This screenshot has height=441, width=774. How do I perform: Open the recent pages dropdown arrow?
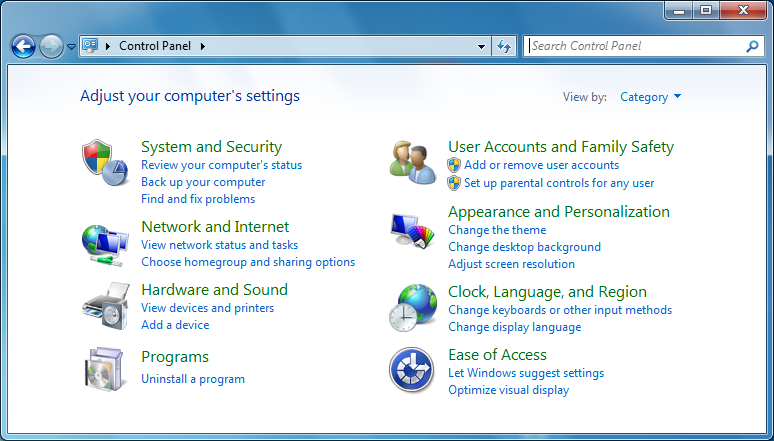pos(71,46)
